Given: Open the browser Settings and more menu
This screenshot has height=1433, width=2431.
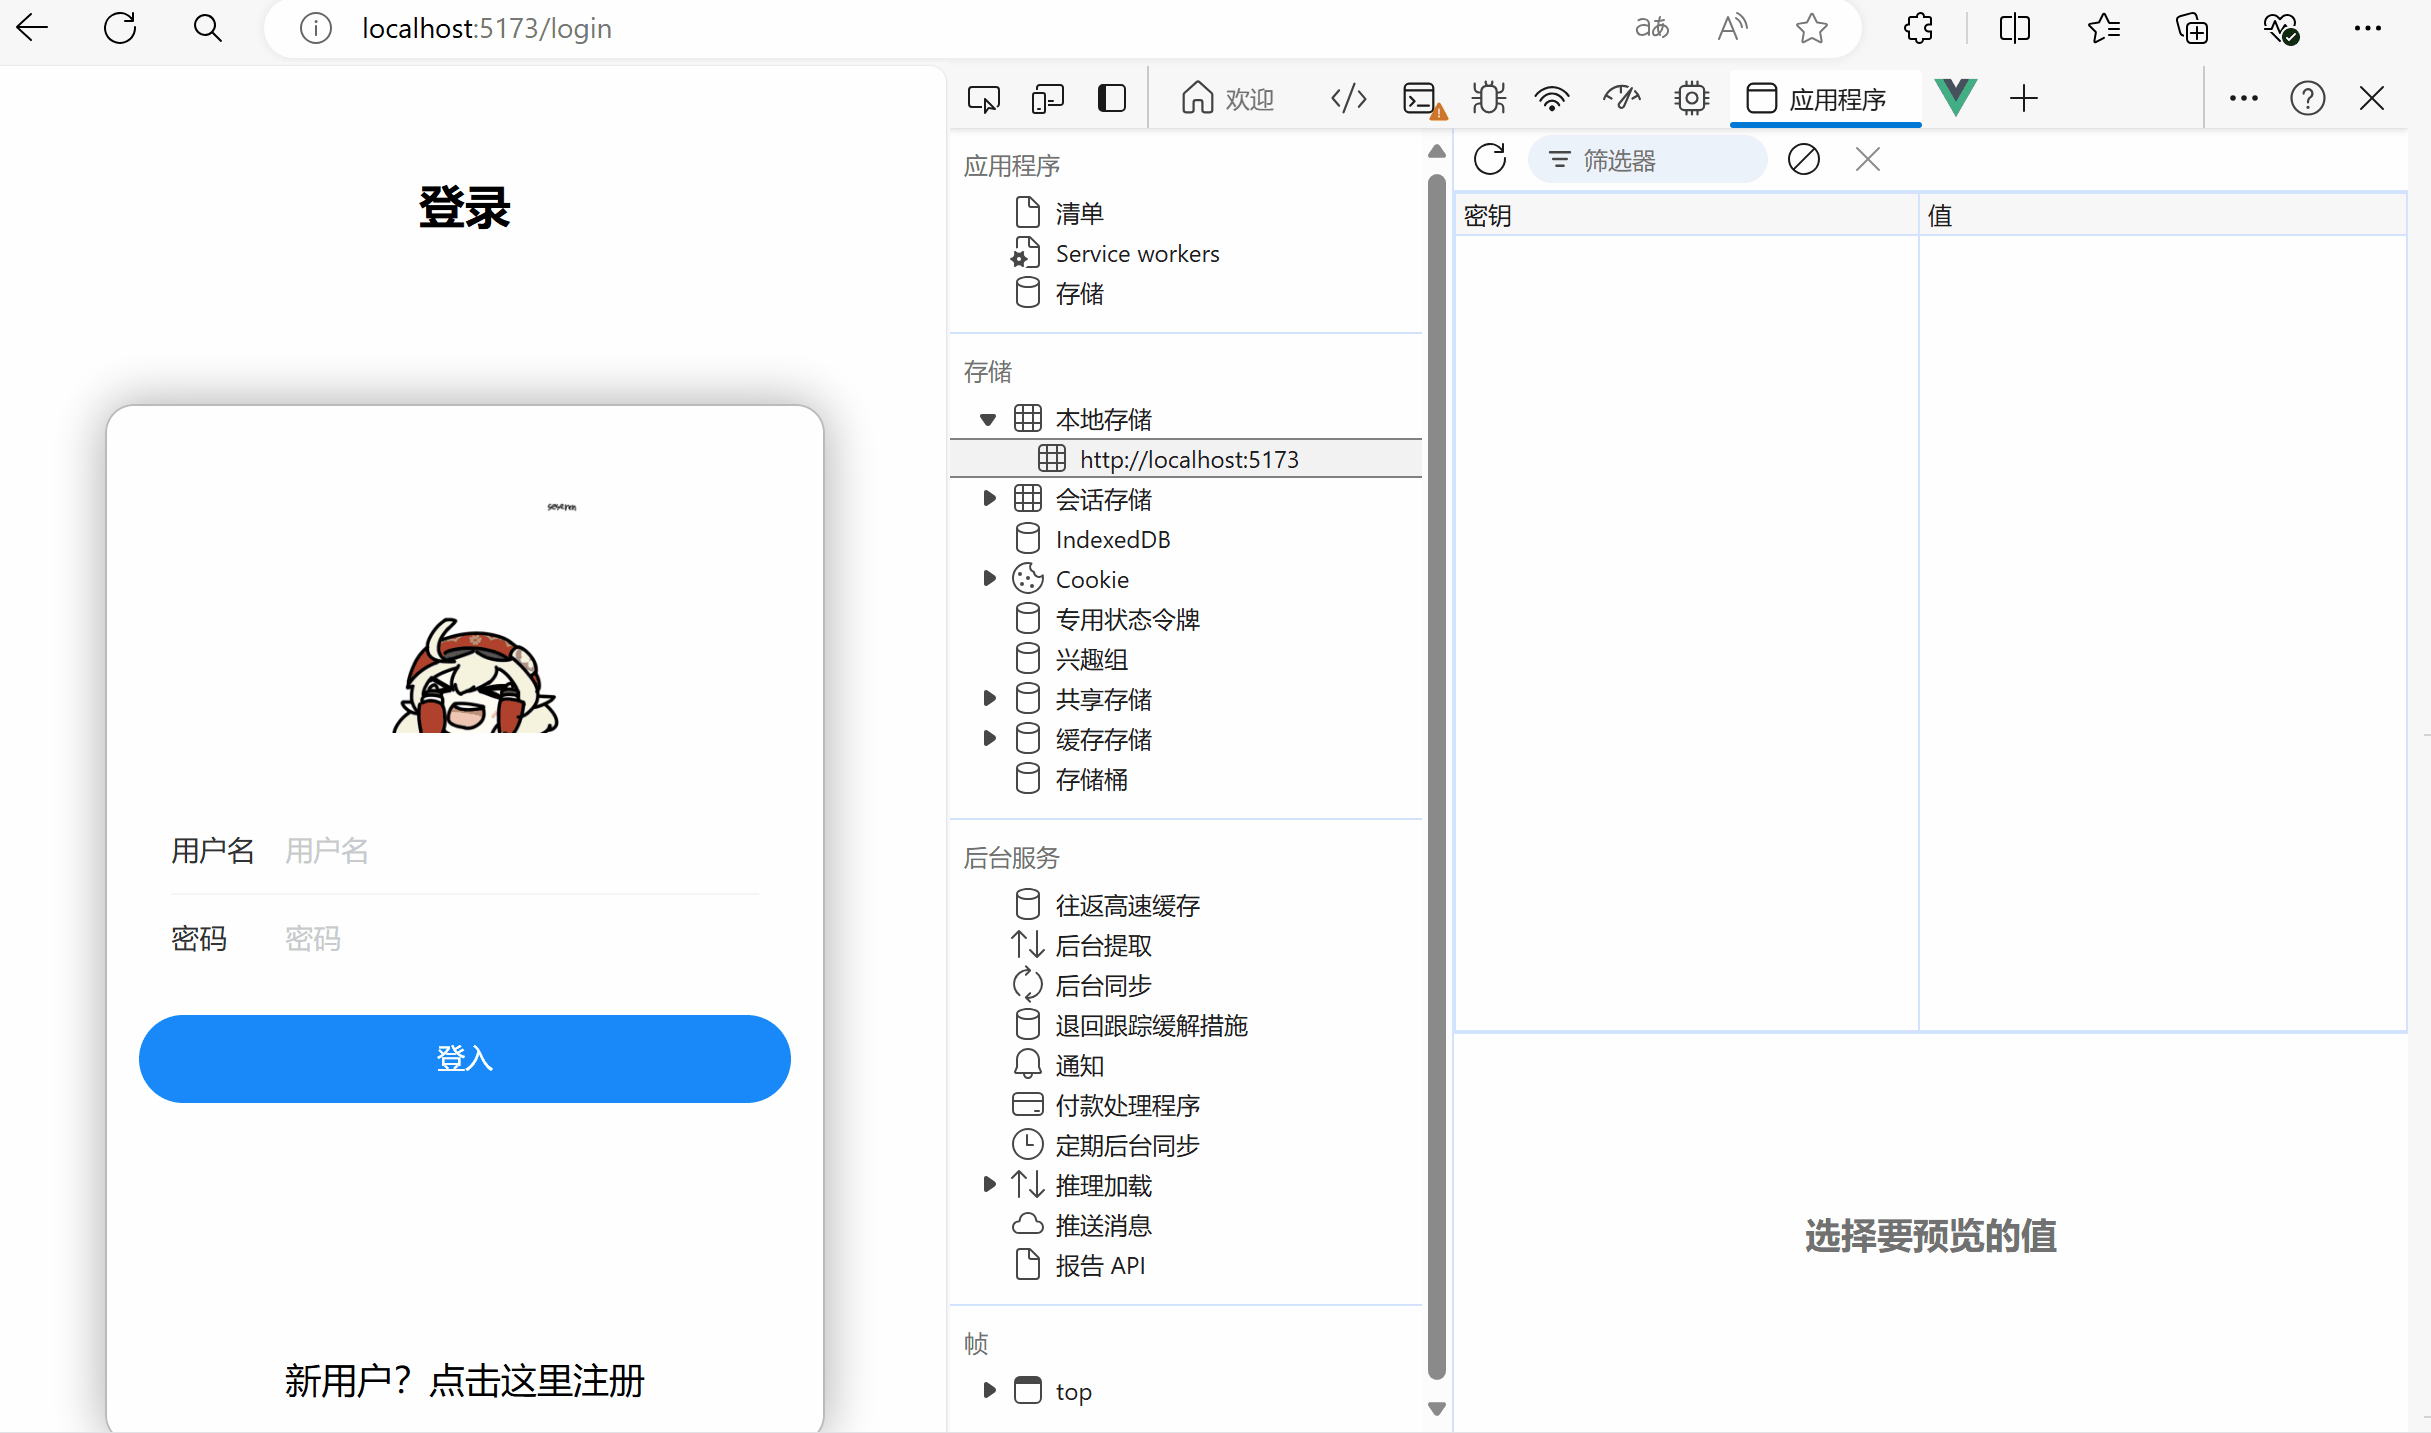Looking at the screenshot, I should pos(2368,28).
